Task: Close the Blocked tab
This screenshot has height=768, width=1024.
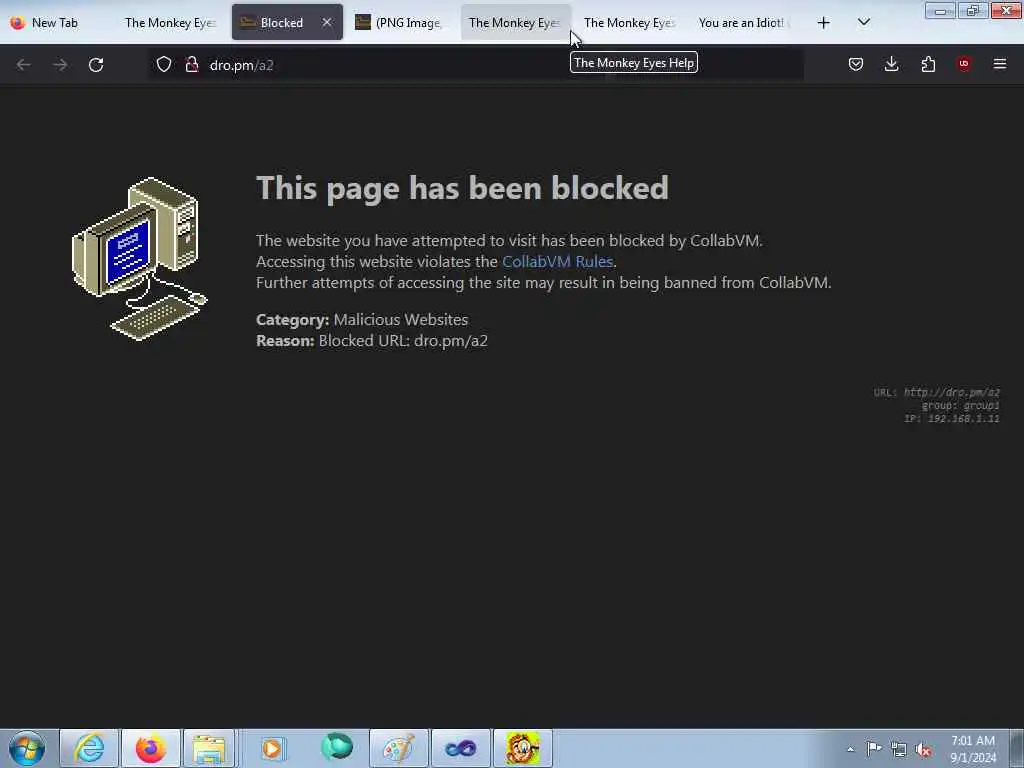Action: pos(327,22)
